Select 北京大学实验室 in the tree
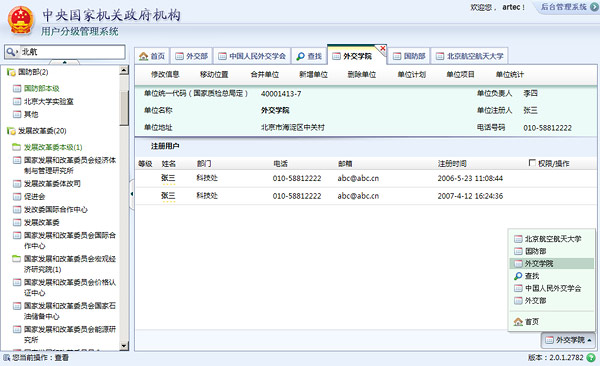 click(49, 101)
